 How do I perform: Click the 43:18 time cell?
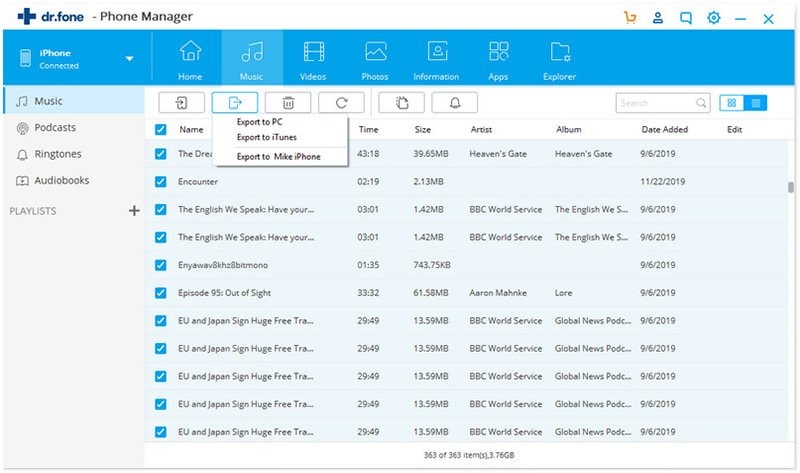(368, 154)
